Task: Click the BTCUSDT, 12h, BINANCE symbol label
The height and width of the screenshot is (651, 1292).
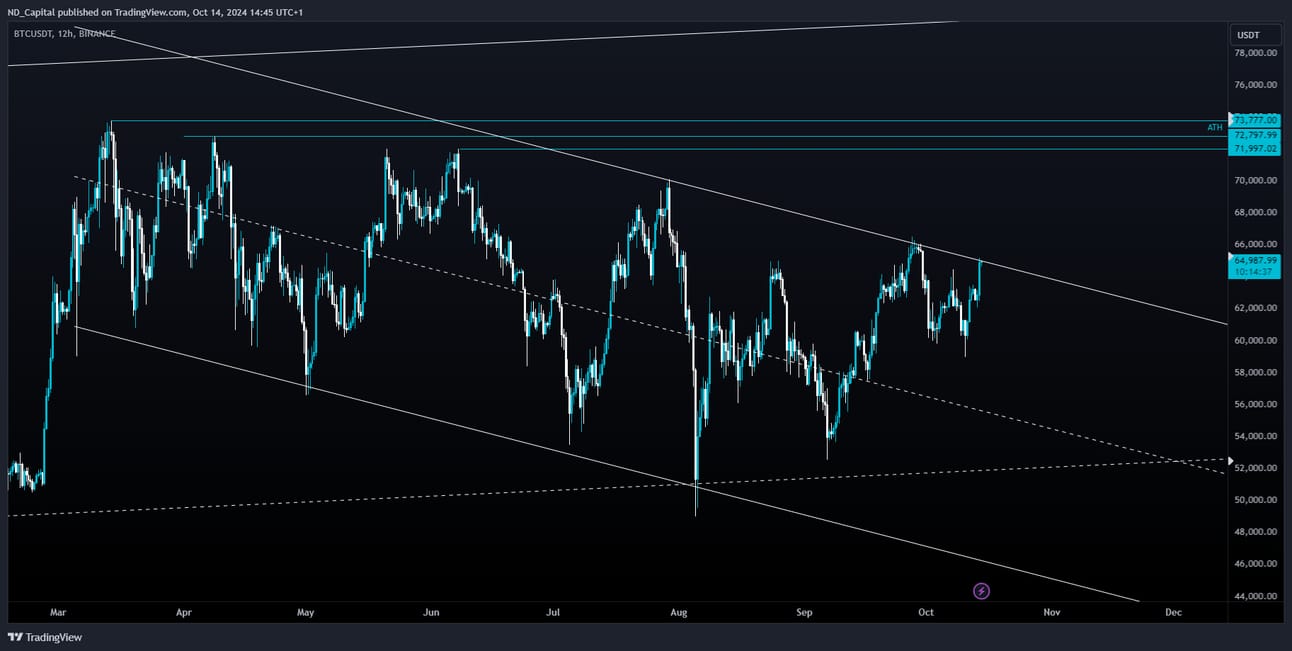Action: click(x=64, y=33)
